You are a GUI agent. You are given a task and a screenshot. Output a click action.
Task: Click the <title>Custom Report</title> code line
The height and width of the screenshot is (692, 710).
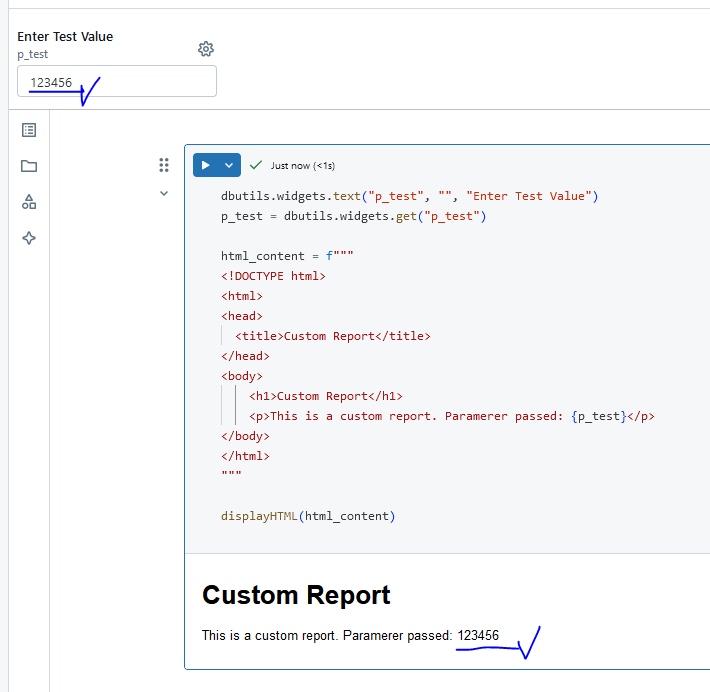(332, 336)
